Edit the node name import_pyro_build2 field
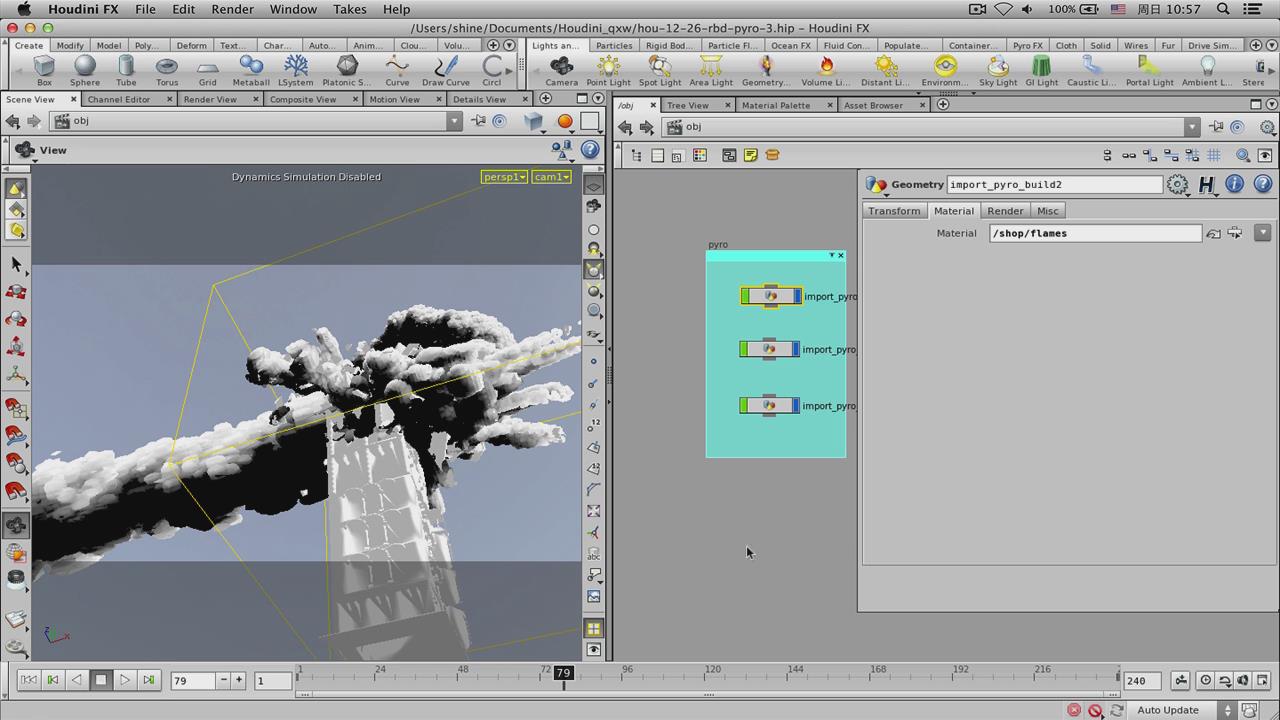Viewport: 1280px width, 720px height. pos(1054,184)
